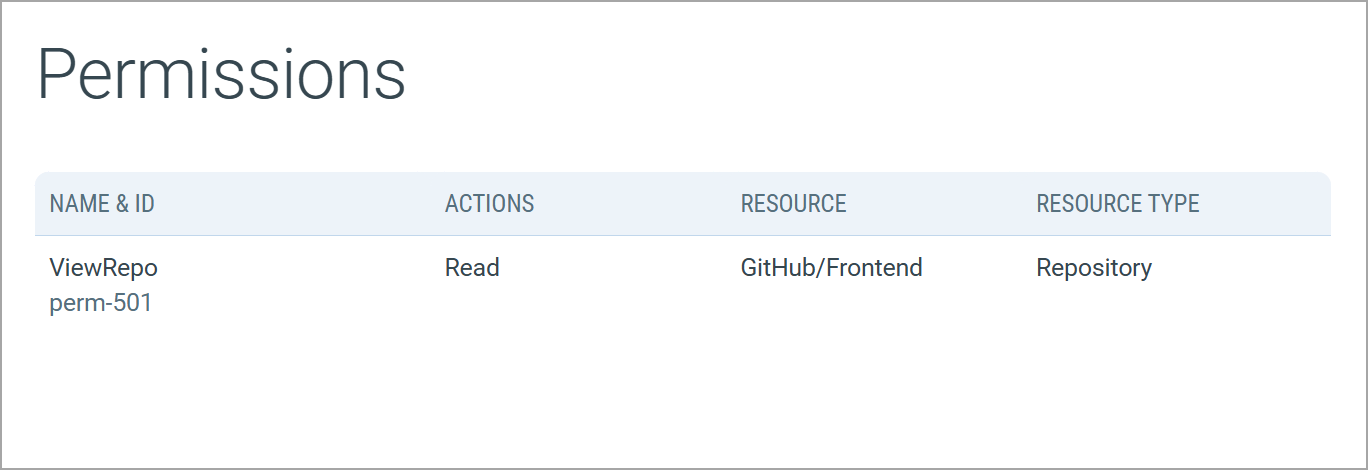Screen dimensions: 1368x470
Task: Sort the table by RESOURCE column header
Action: click(793, 204)
